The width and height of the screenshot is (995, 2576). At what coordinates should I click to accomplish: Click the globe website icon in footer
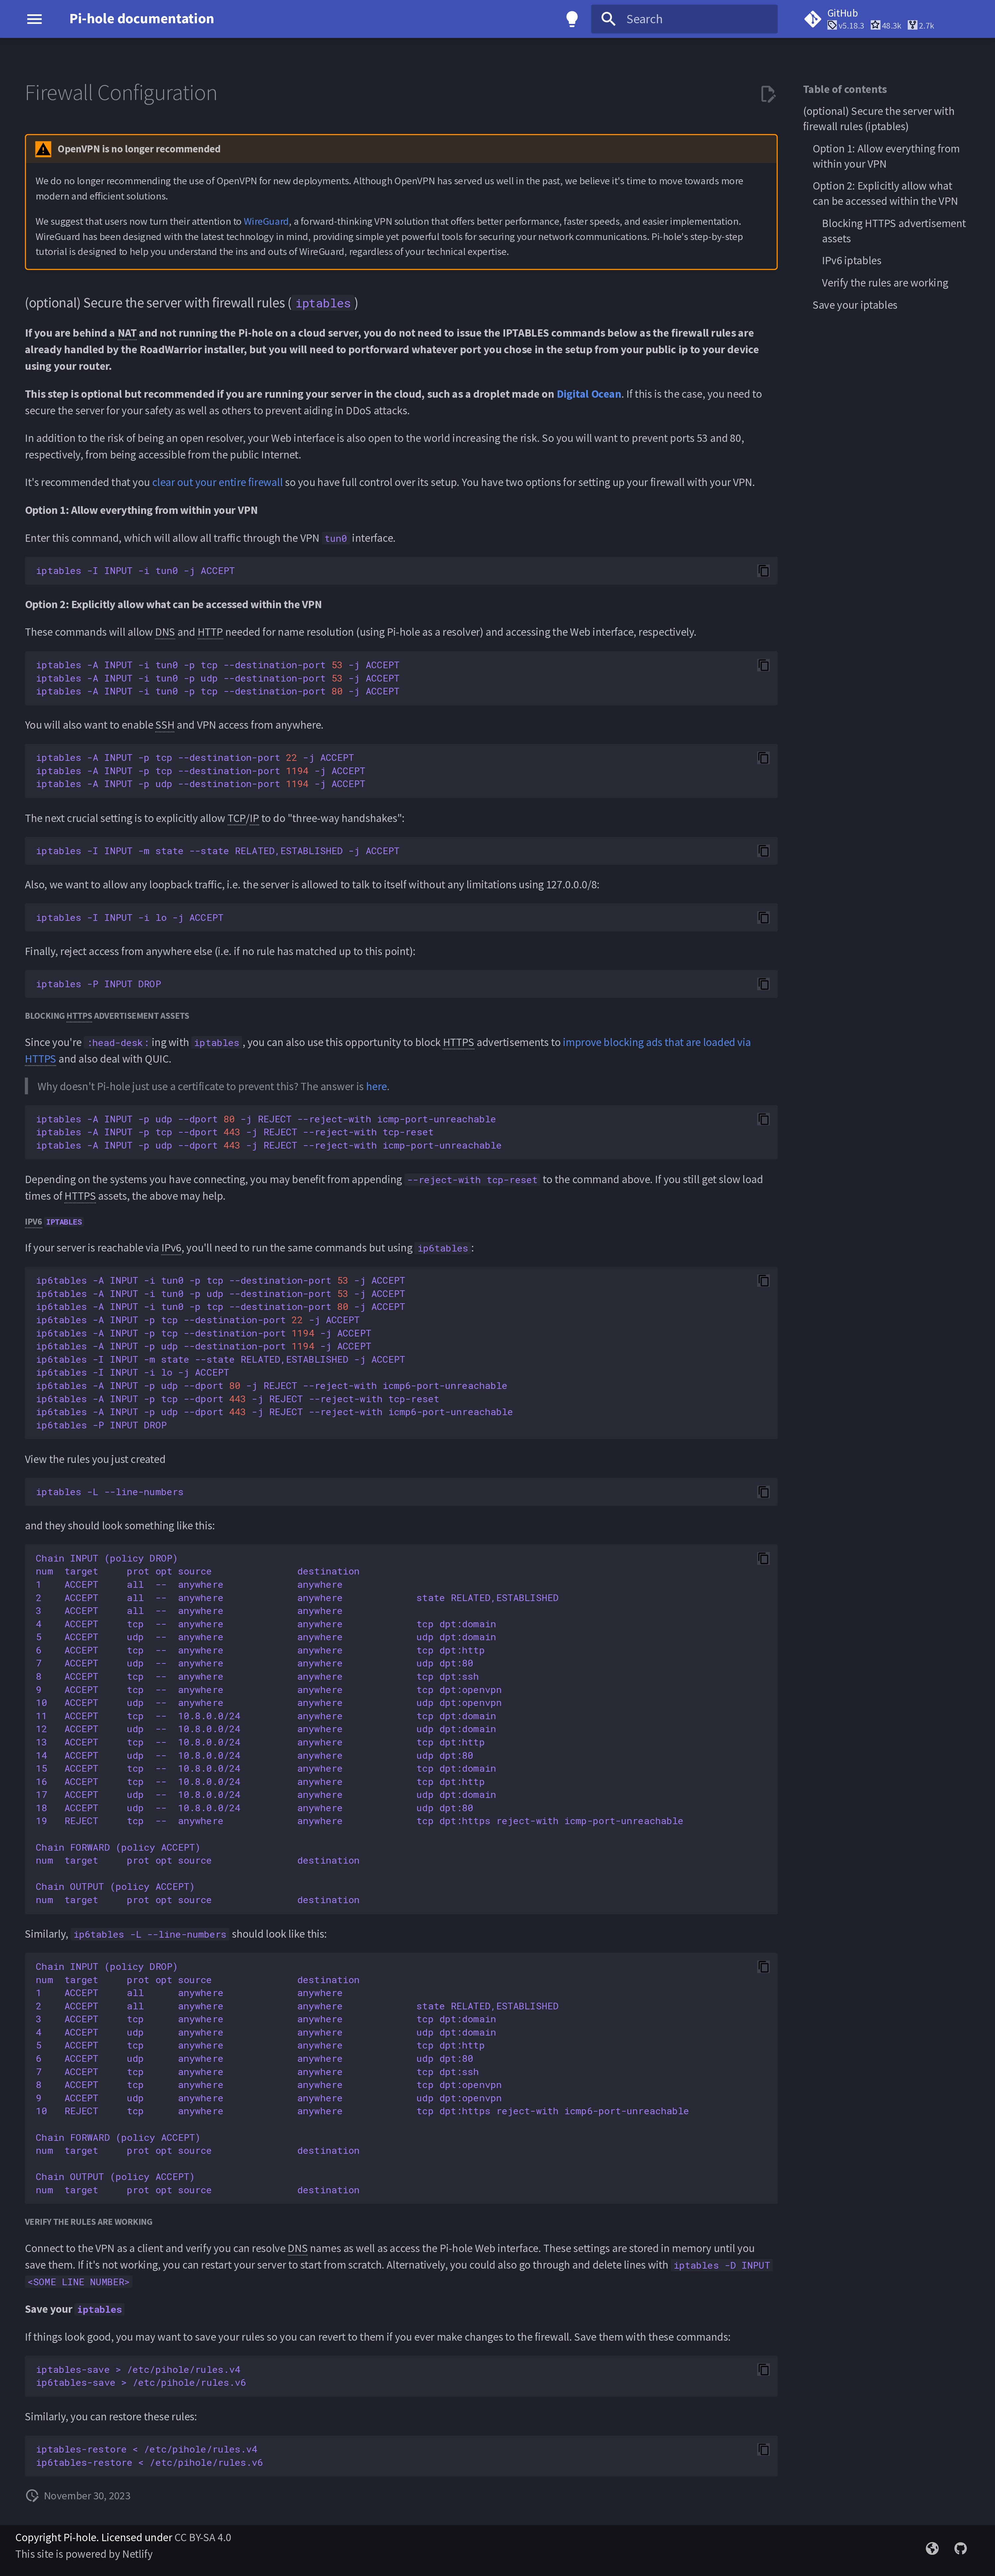[932, 2548]
